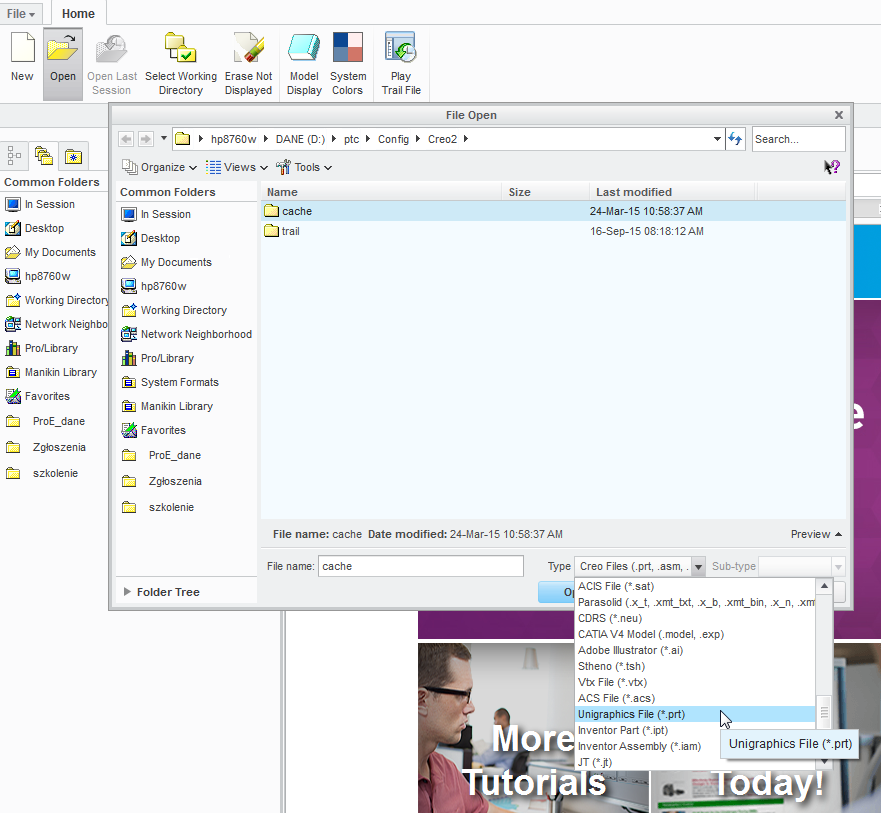The image size is (881, 813).
Task: Go forward with dialog's right arrow button
Action: [x=146, y=139]
